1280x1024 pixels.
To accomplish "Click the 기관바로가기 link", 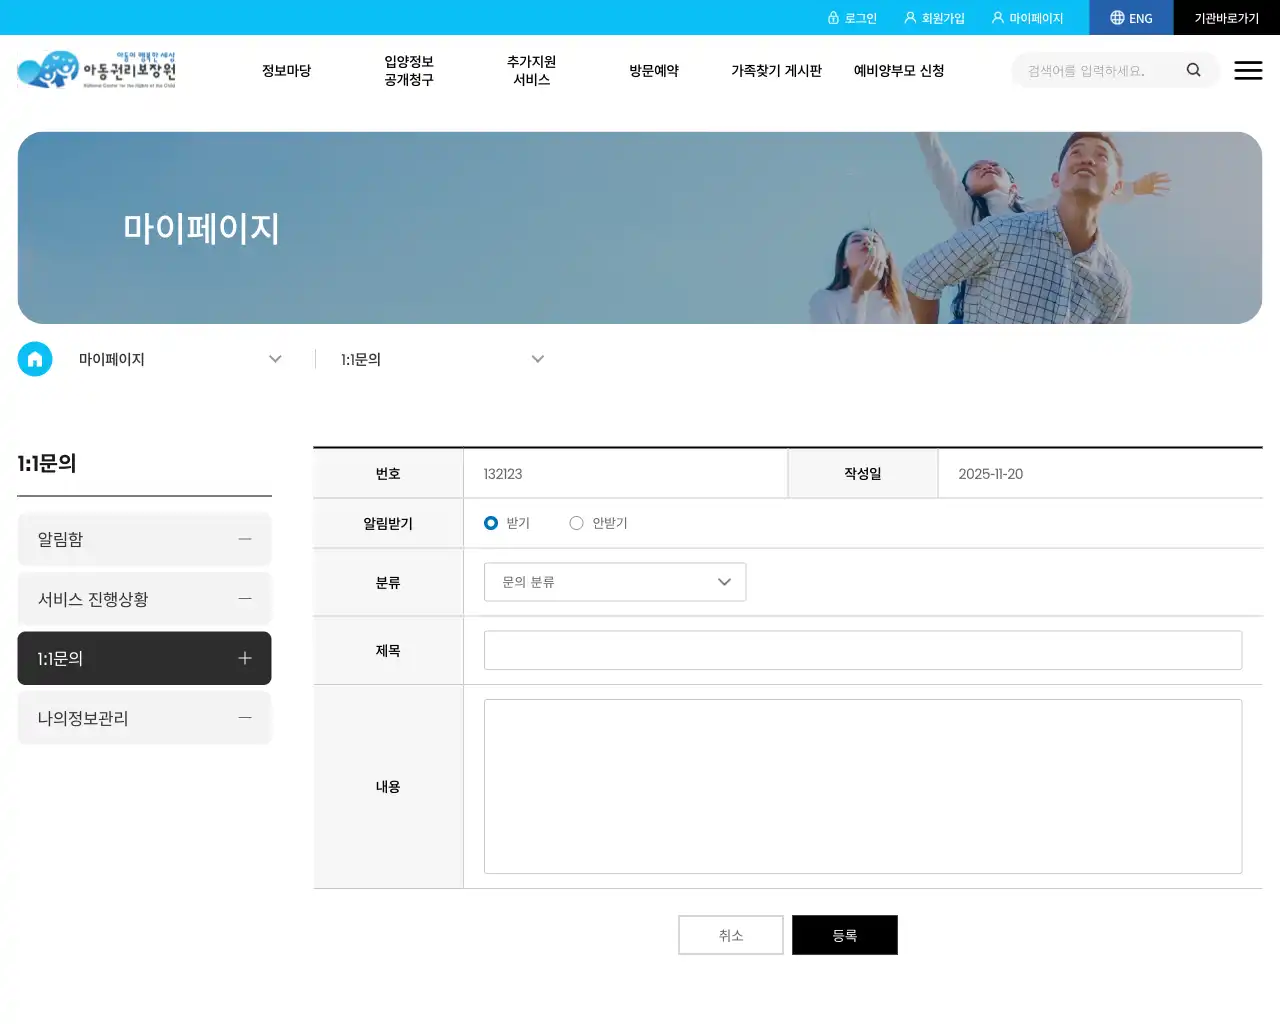I will point(1227,17).
